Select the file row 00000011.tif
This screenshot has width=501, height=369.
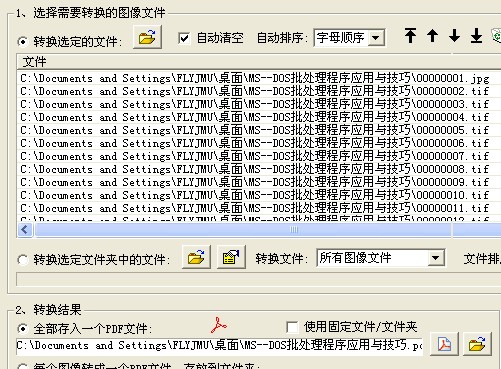(259, 208)
